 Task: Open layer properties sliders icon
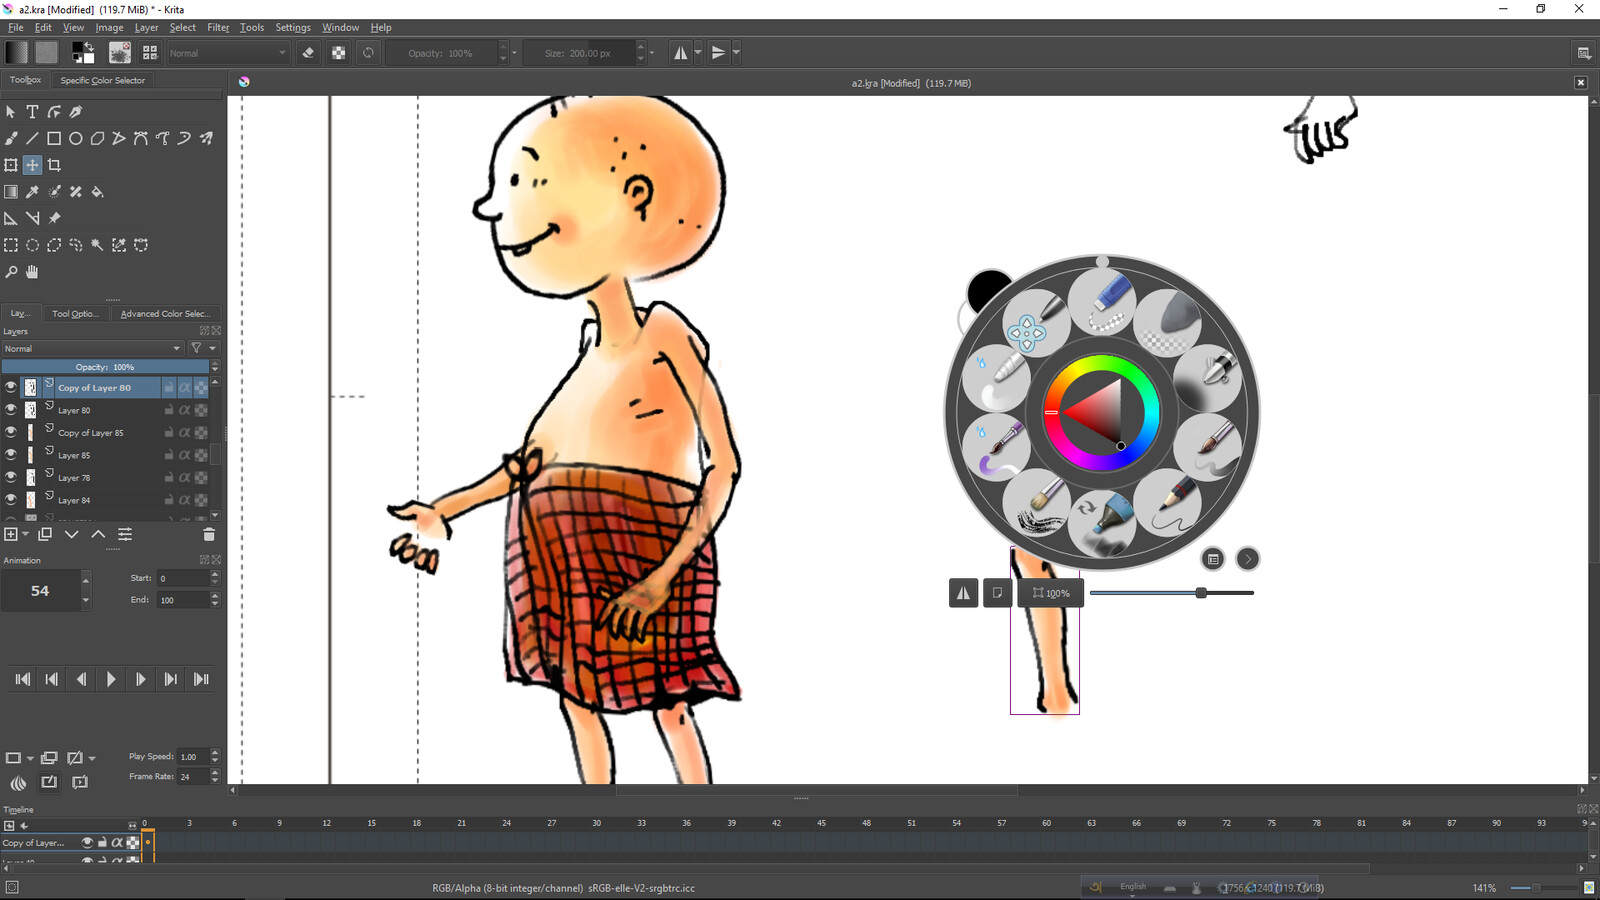[x=125, y=535]
